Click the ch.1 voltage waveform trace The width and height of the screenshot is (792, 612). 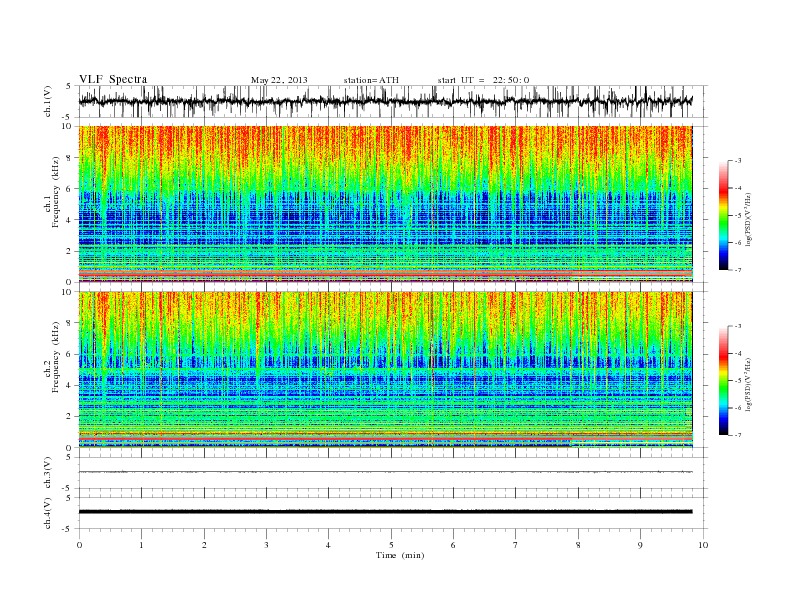point(385,101)
